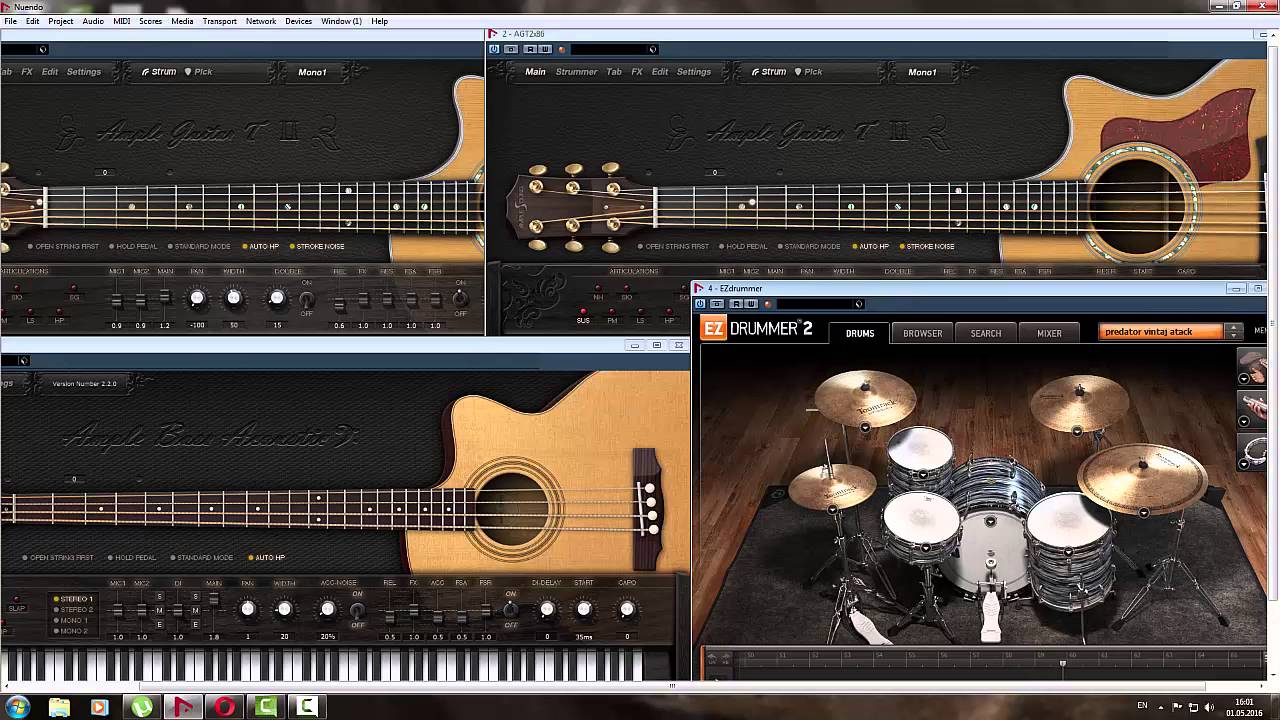This screenshot has height=720, width=1280.
Task: Click the volume icon in system tray
Action: tap(1210, 707)
